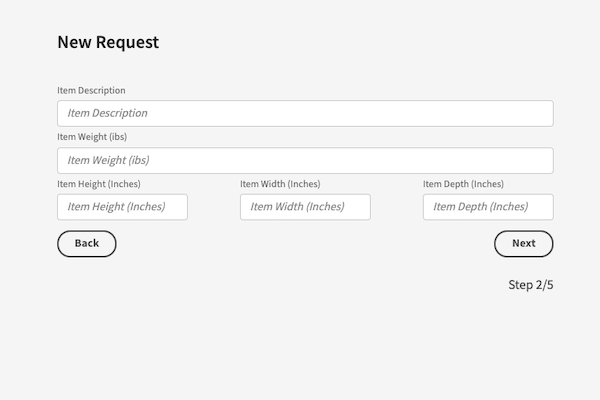Select the Item Height (Inches) field
This screenshot has height=400, width=600.
[122, 207]
